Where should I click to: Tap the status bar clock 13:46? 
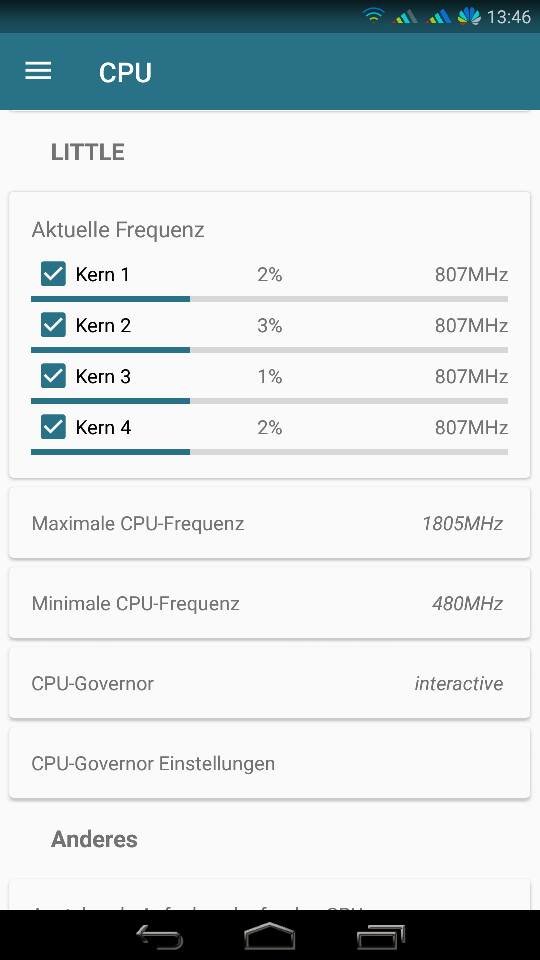coord(509,17)
